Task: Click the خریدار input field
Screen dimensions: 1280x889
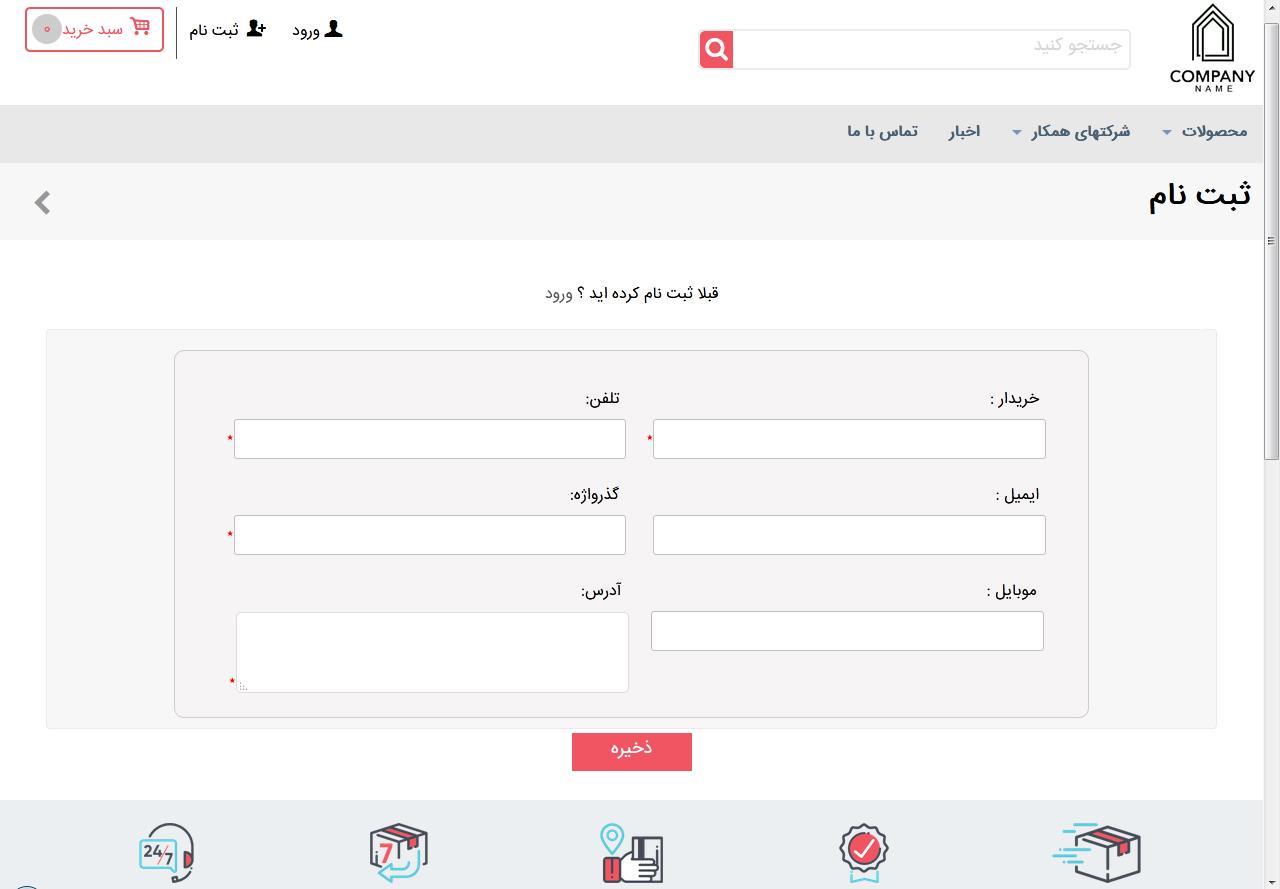Action: click(x=849, y=439)
